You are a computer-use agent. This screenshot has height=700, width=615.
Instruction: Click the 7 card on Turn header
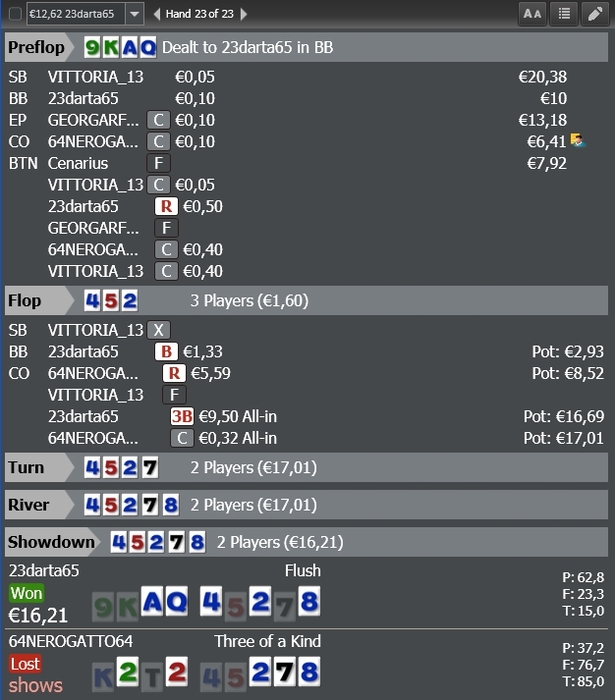(150, 467)
